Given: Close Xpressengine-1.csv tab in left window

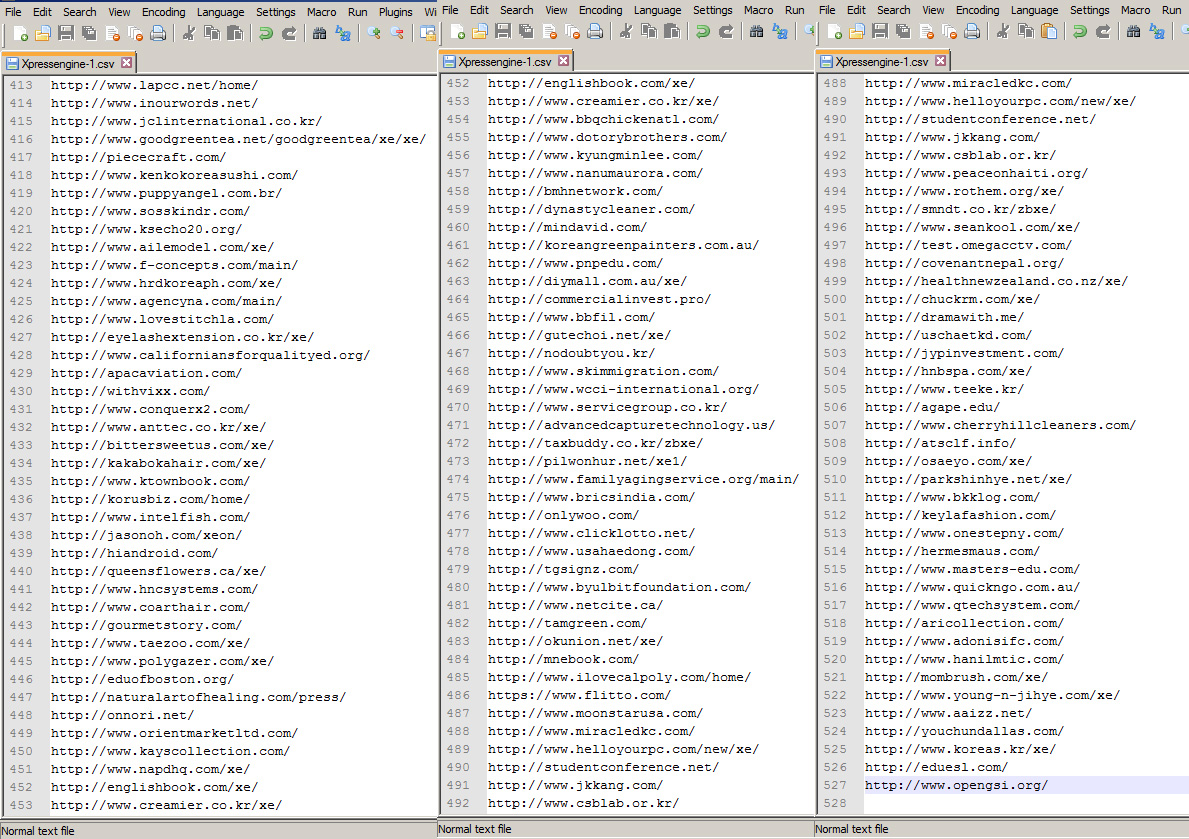Looking at the screenshot, I should click(127, 63).
